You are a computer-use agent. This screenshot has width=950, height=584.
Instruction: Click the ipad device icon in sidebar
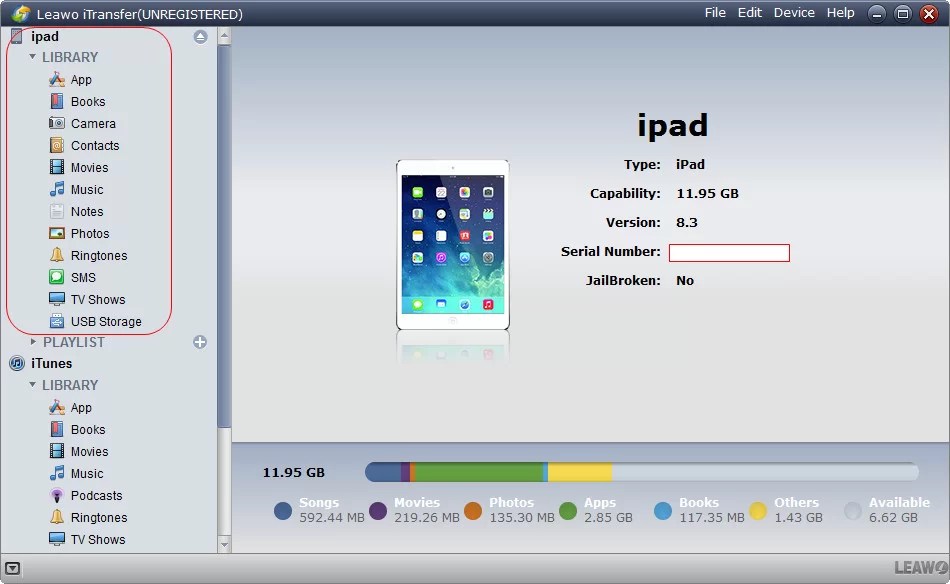click(17, 36)
